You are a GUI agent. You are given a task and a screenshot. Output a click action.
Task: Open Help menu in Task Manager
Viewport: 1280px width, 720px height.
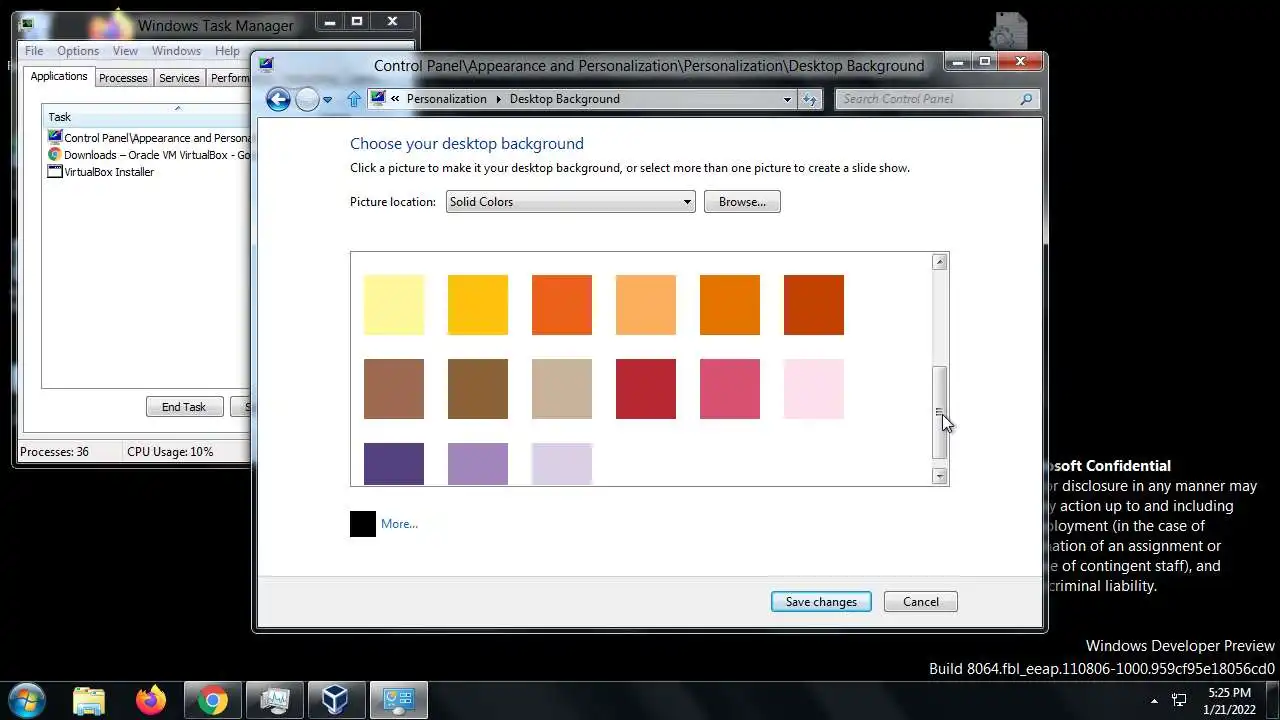coord(227,51)
